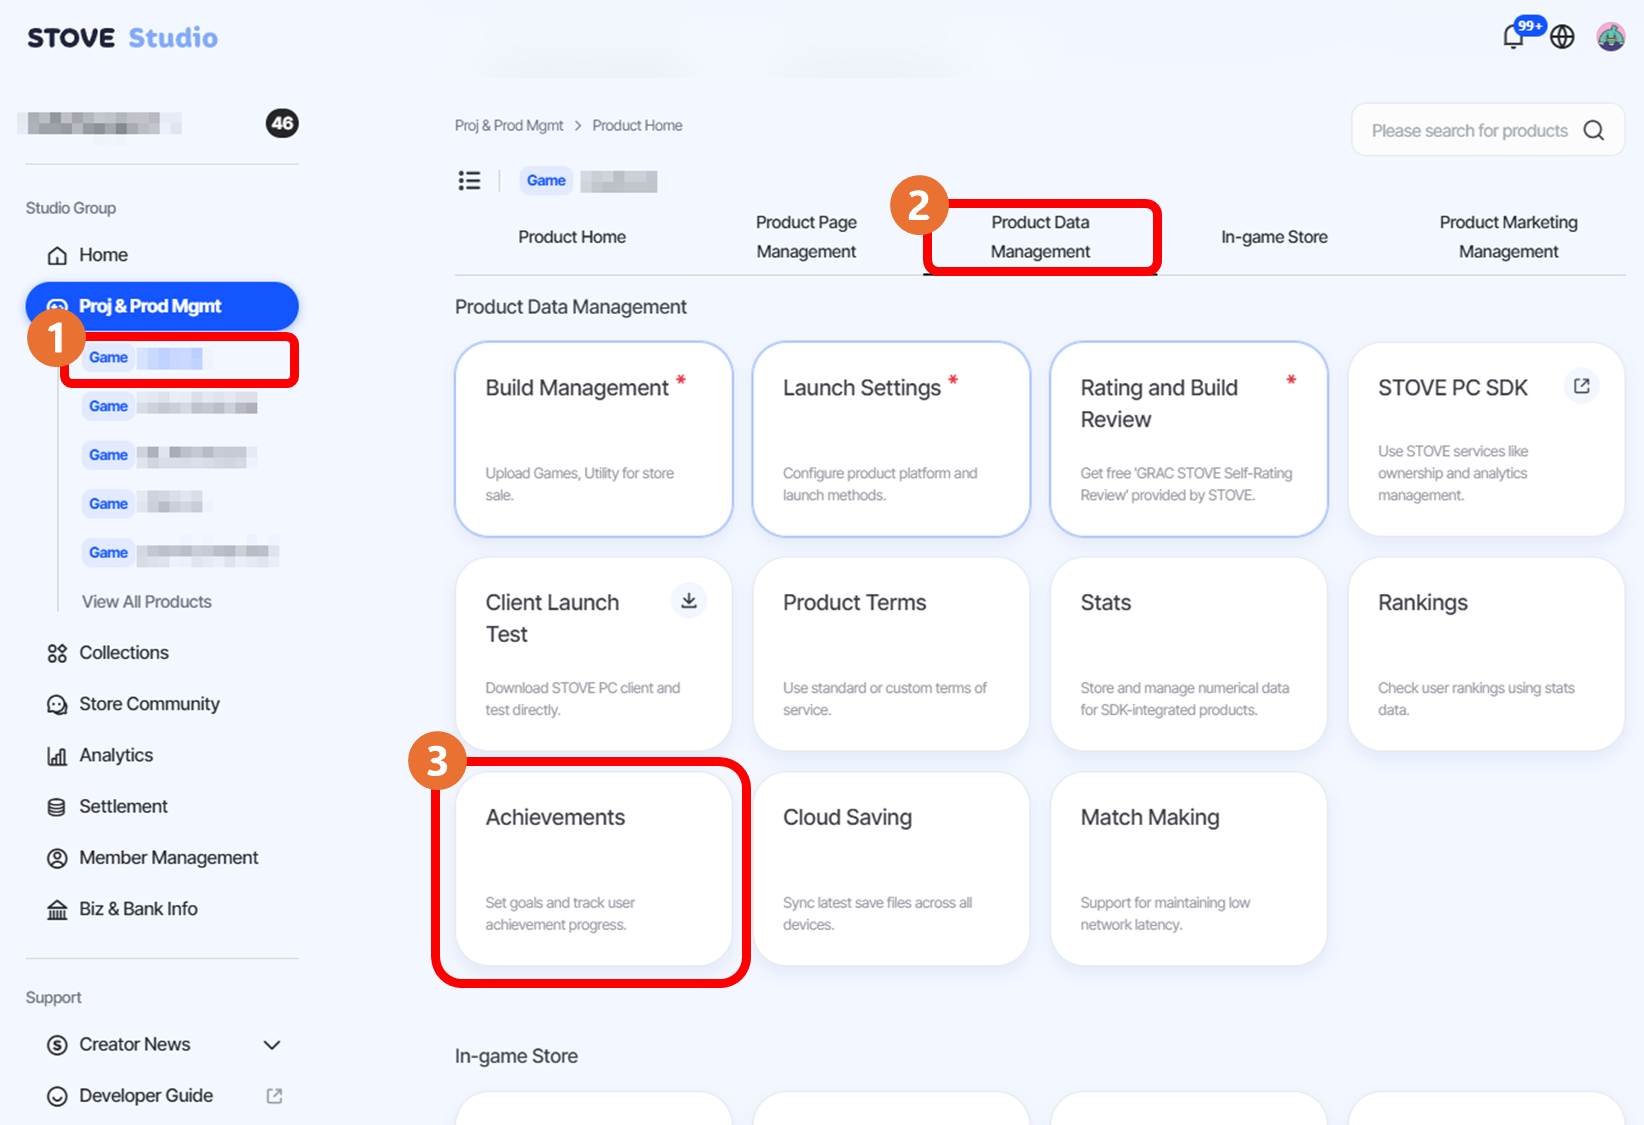
Task: Click Proj & Prod Mgmt breadcrumb
Action: [509, 125]
